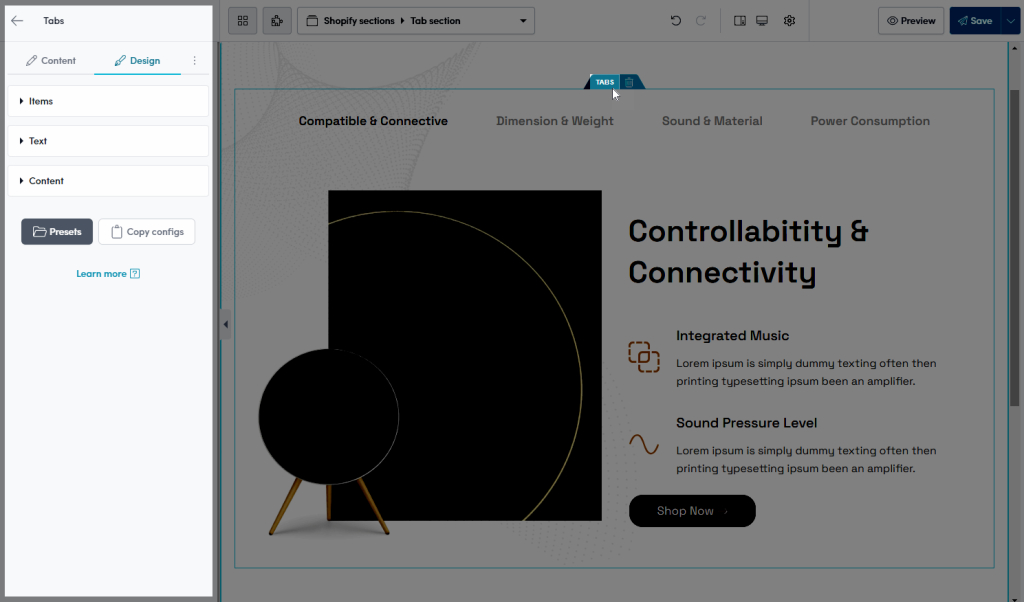
Task: Click the Tabs panel title text
Action: pyautogui.click(x=54, y=21)
